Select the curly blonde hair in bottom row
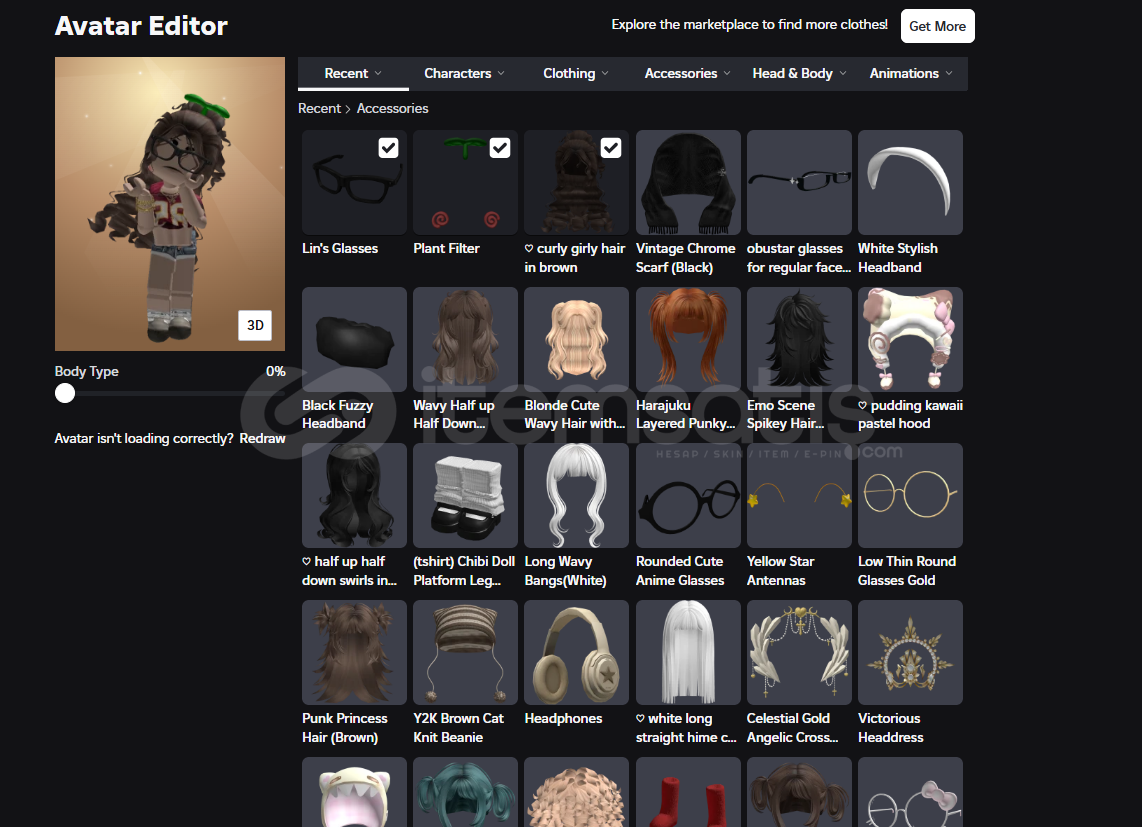This screenshot has height=827, width=1142. pyautogui.click(x=576, y=792)
